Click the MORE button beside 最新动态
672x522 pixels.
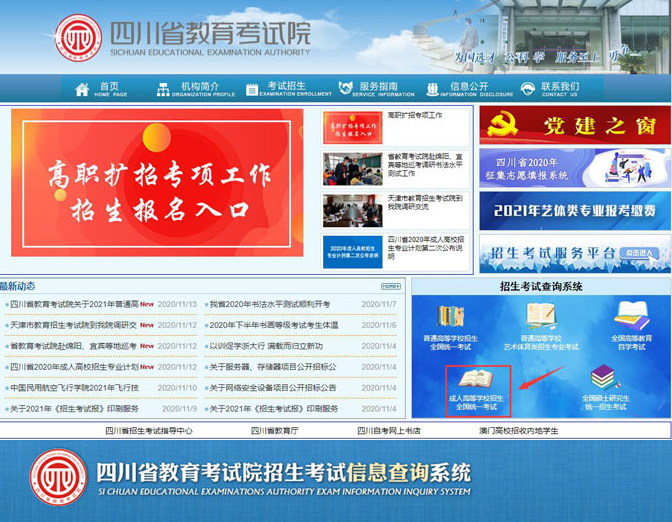391,286
